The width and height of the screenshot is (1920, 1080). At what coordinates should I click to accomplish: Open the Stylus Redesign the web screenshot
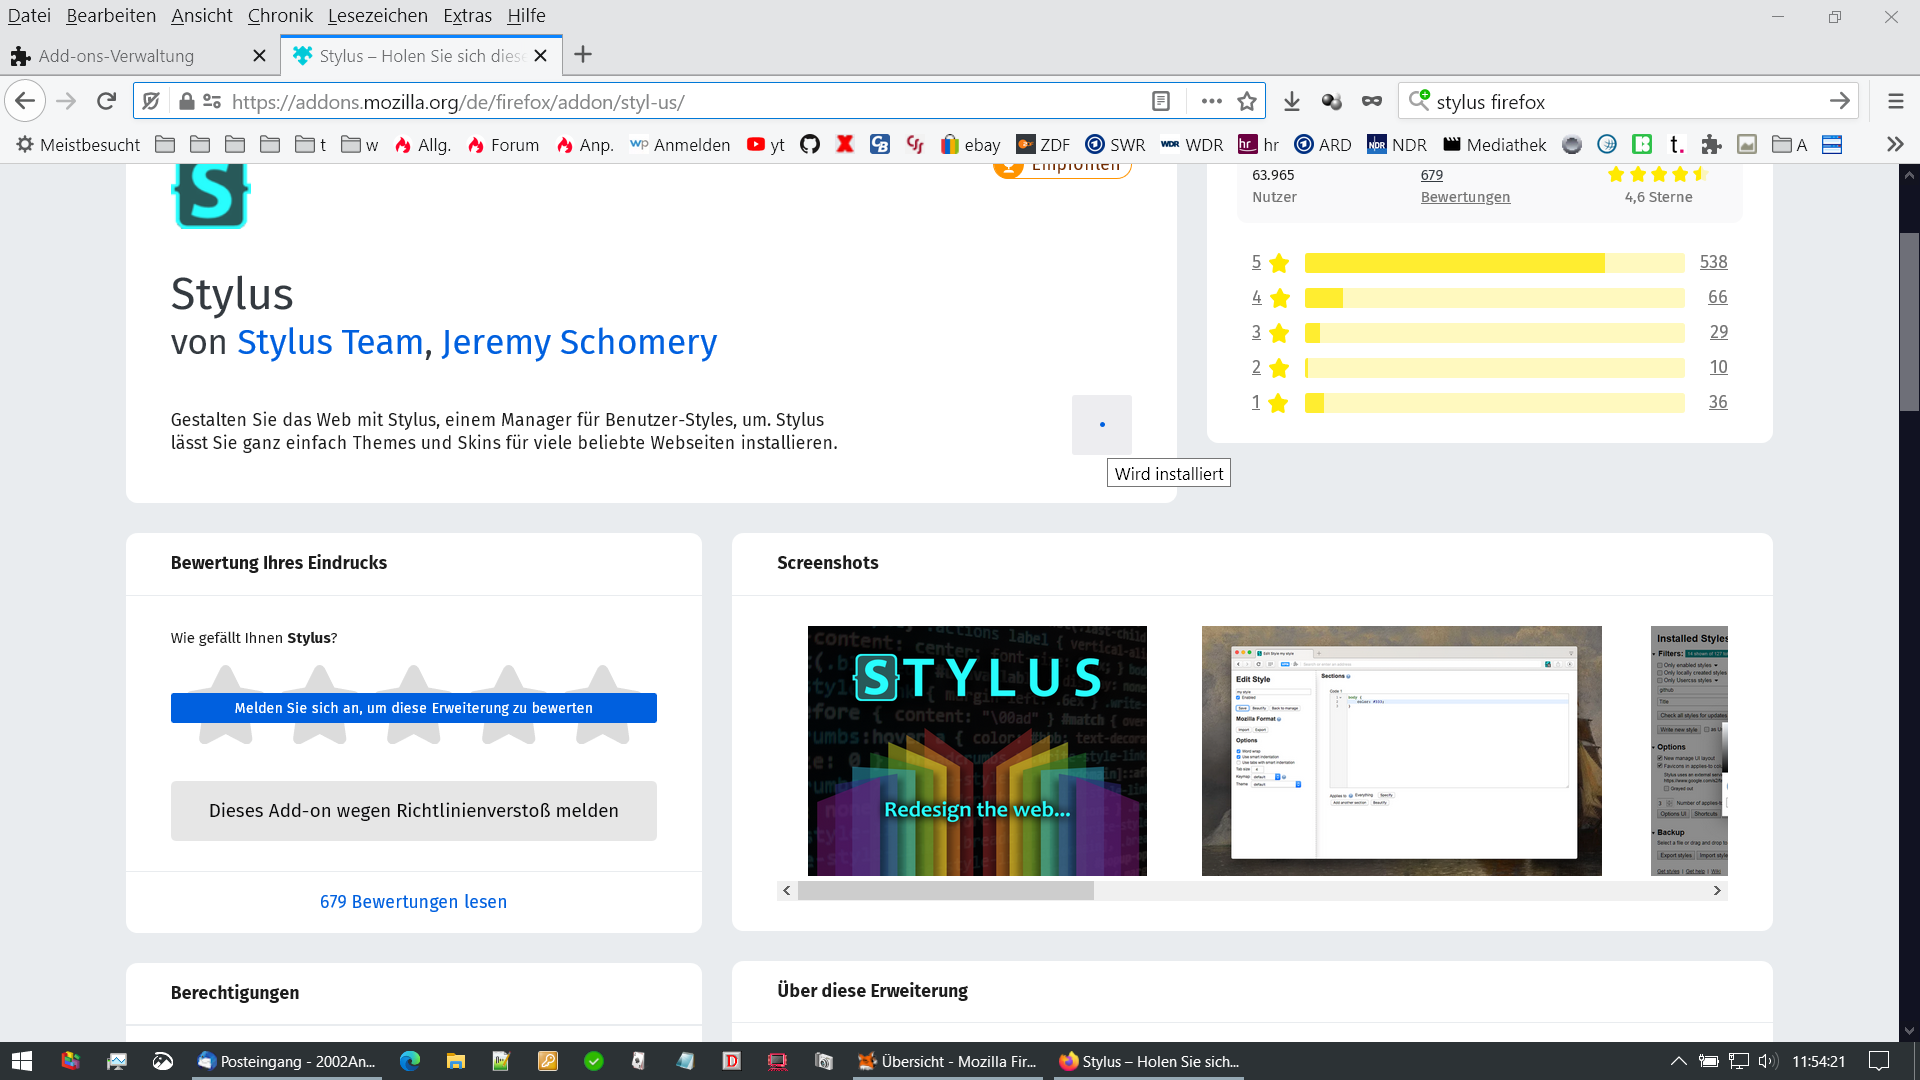(x=976, y=750)
